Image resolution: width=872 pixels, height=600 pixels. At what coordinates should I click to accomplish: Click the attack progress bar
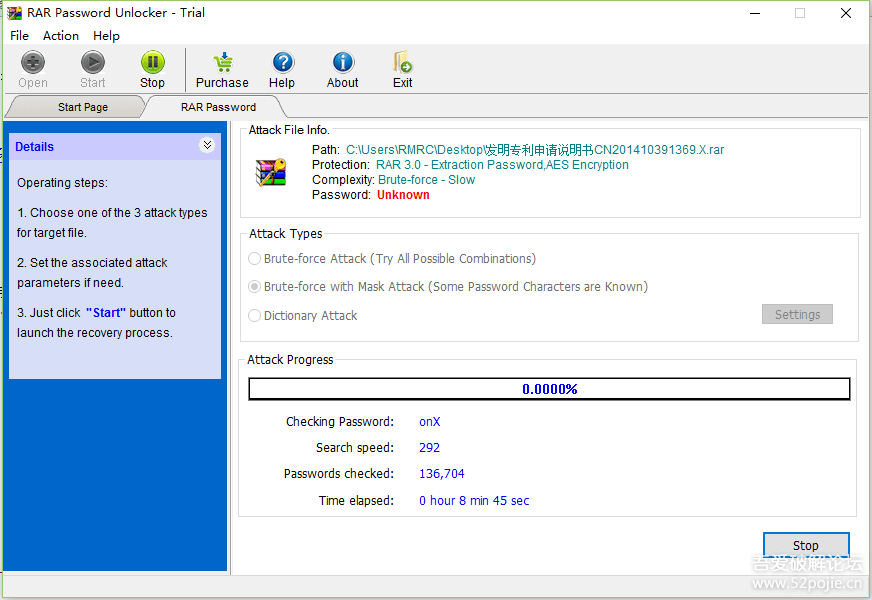(549, 389)
